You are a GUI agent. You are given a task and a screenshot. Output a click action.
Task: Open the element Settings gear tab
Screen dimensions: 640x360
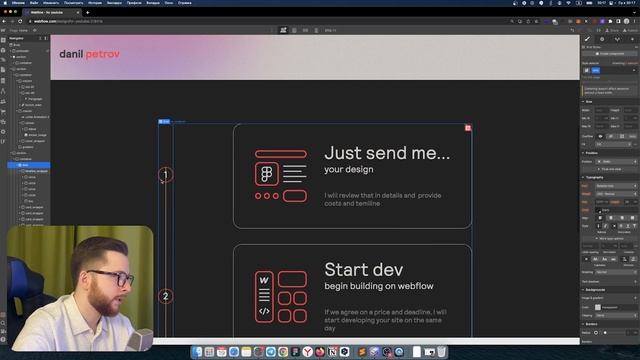click(602, 39)
